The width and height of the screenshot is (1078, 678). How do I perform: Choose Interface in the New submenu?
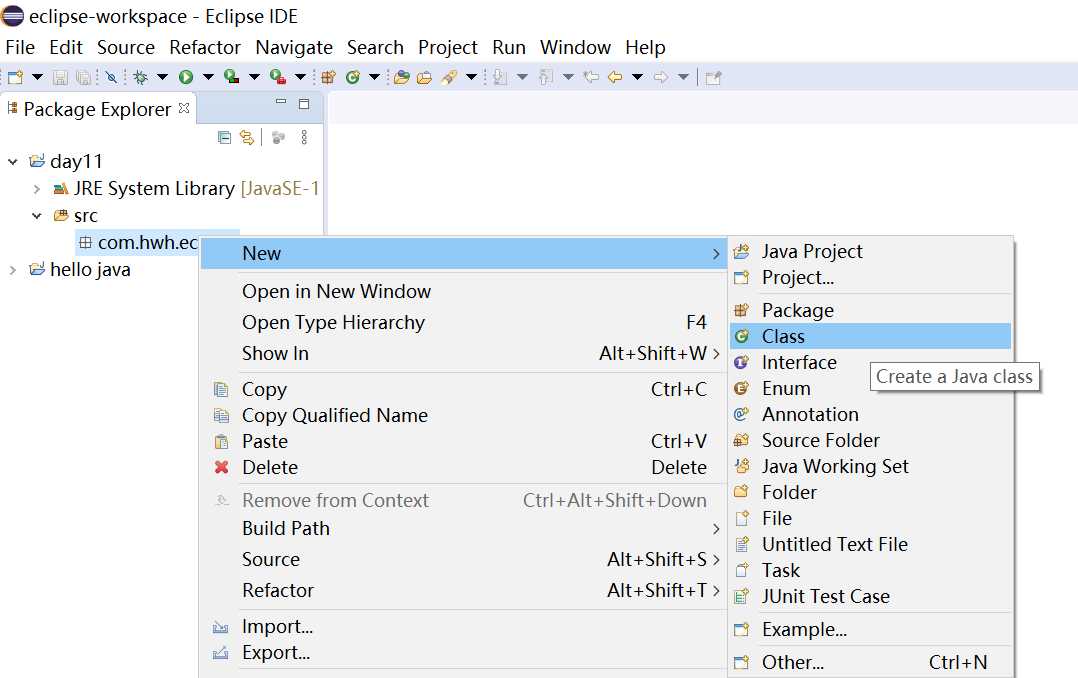(798, 363)
